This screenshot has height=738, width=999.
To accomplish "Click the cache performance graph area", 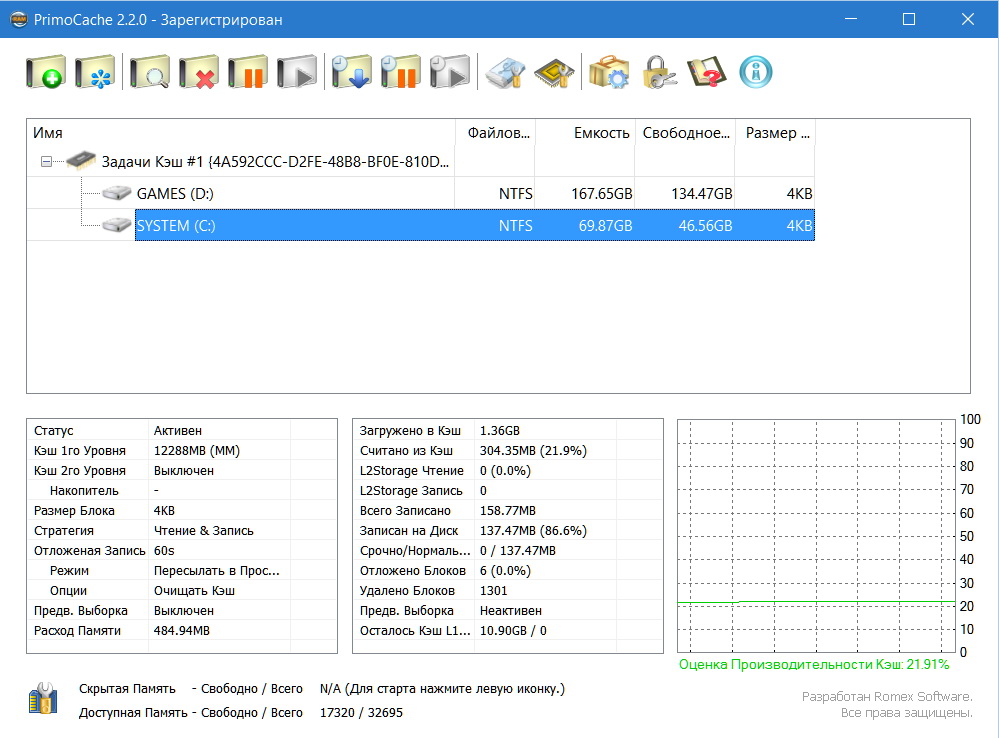I will 817,536.
